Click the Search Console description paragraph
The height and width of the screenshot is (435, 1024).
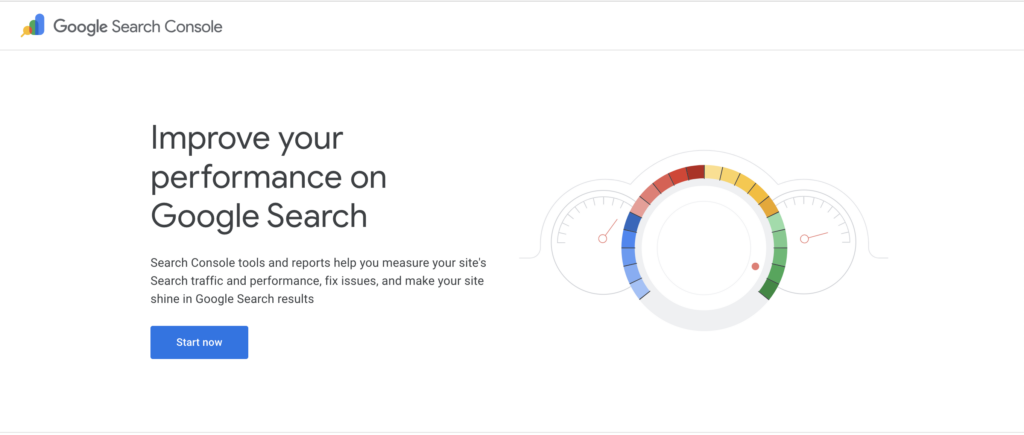(317, 280)
